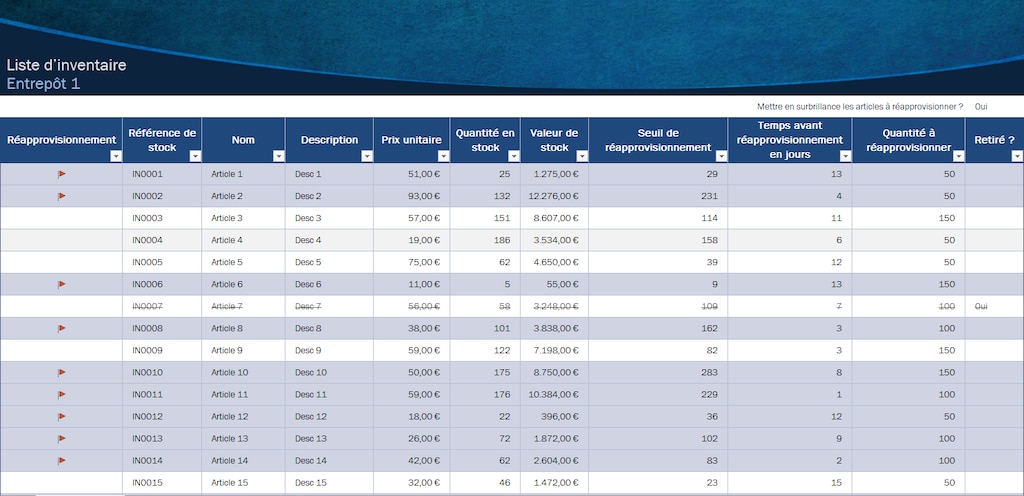Select the stock value 7.198,00 €
1024x496 pixels.
[554, 350]
